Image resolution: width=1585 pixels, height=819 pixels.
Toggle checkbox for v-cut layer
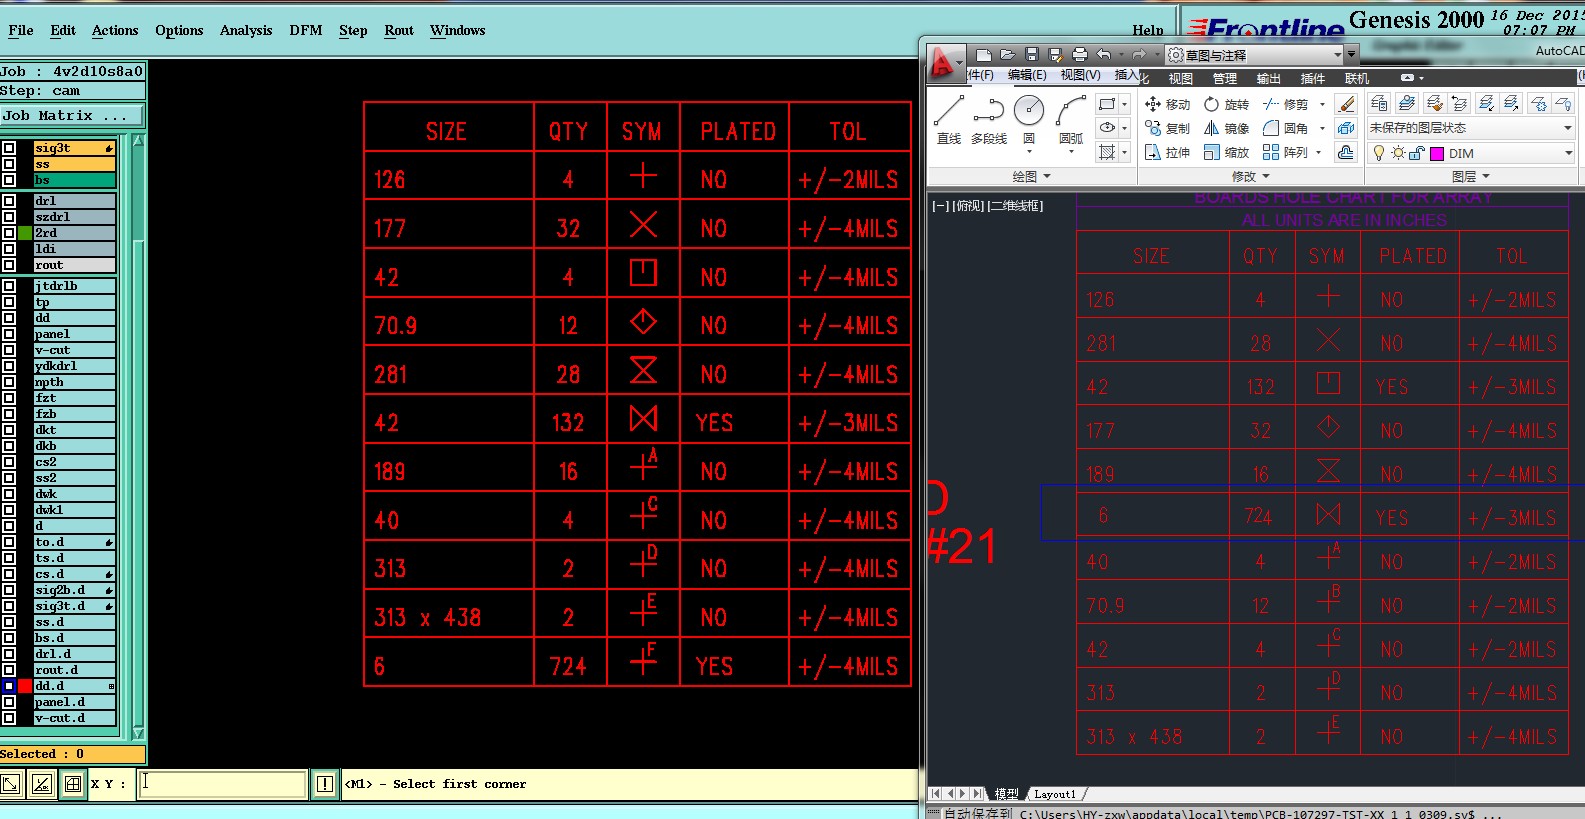point(9,350)
